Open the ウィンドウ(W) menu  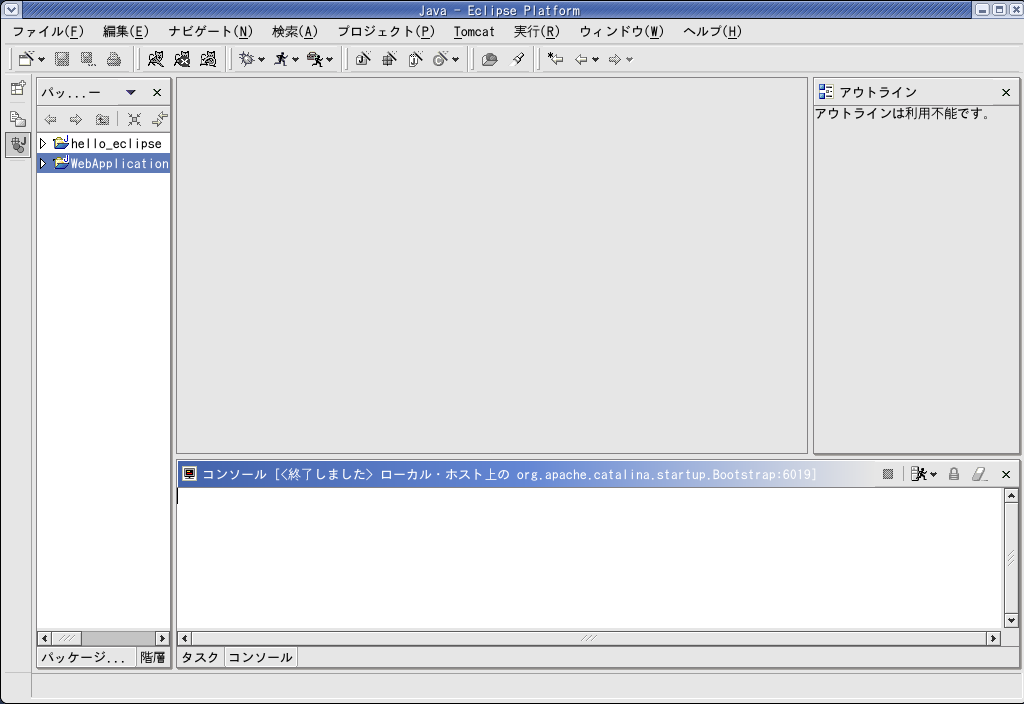(x=621, y=31)
